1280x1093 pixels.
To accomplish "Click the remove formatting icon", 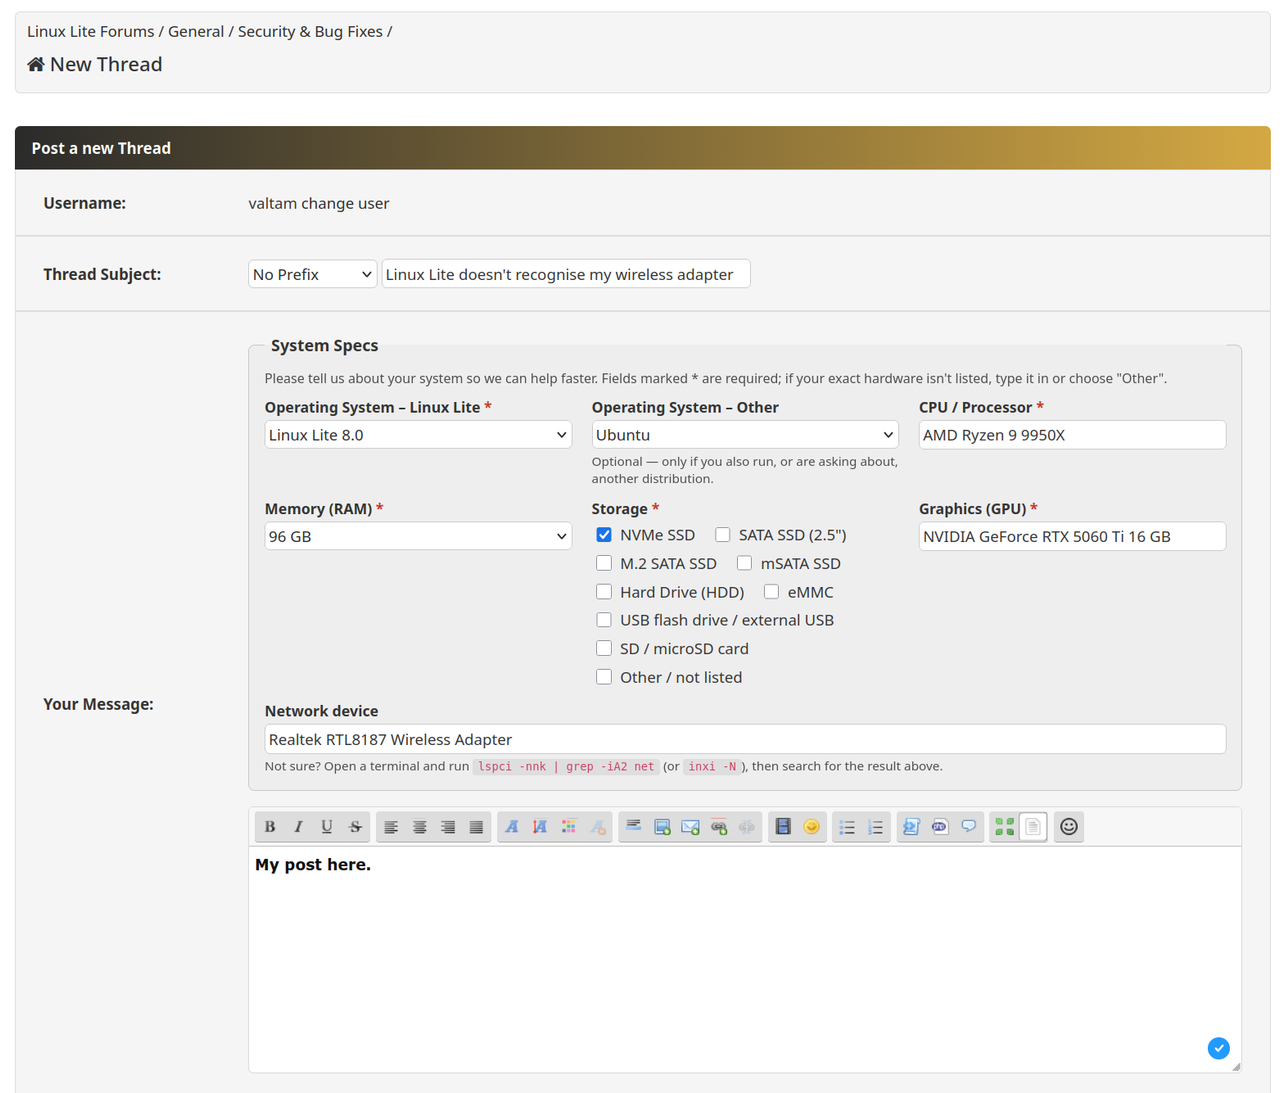I will pyautogui.click(x=598, y=827).
